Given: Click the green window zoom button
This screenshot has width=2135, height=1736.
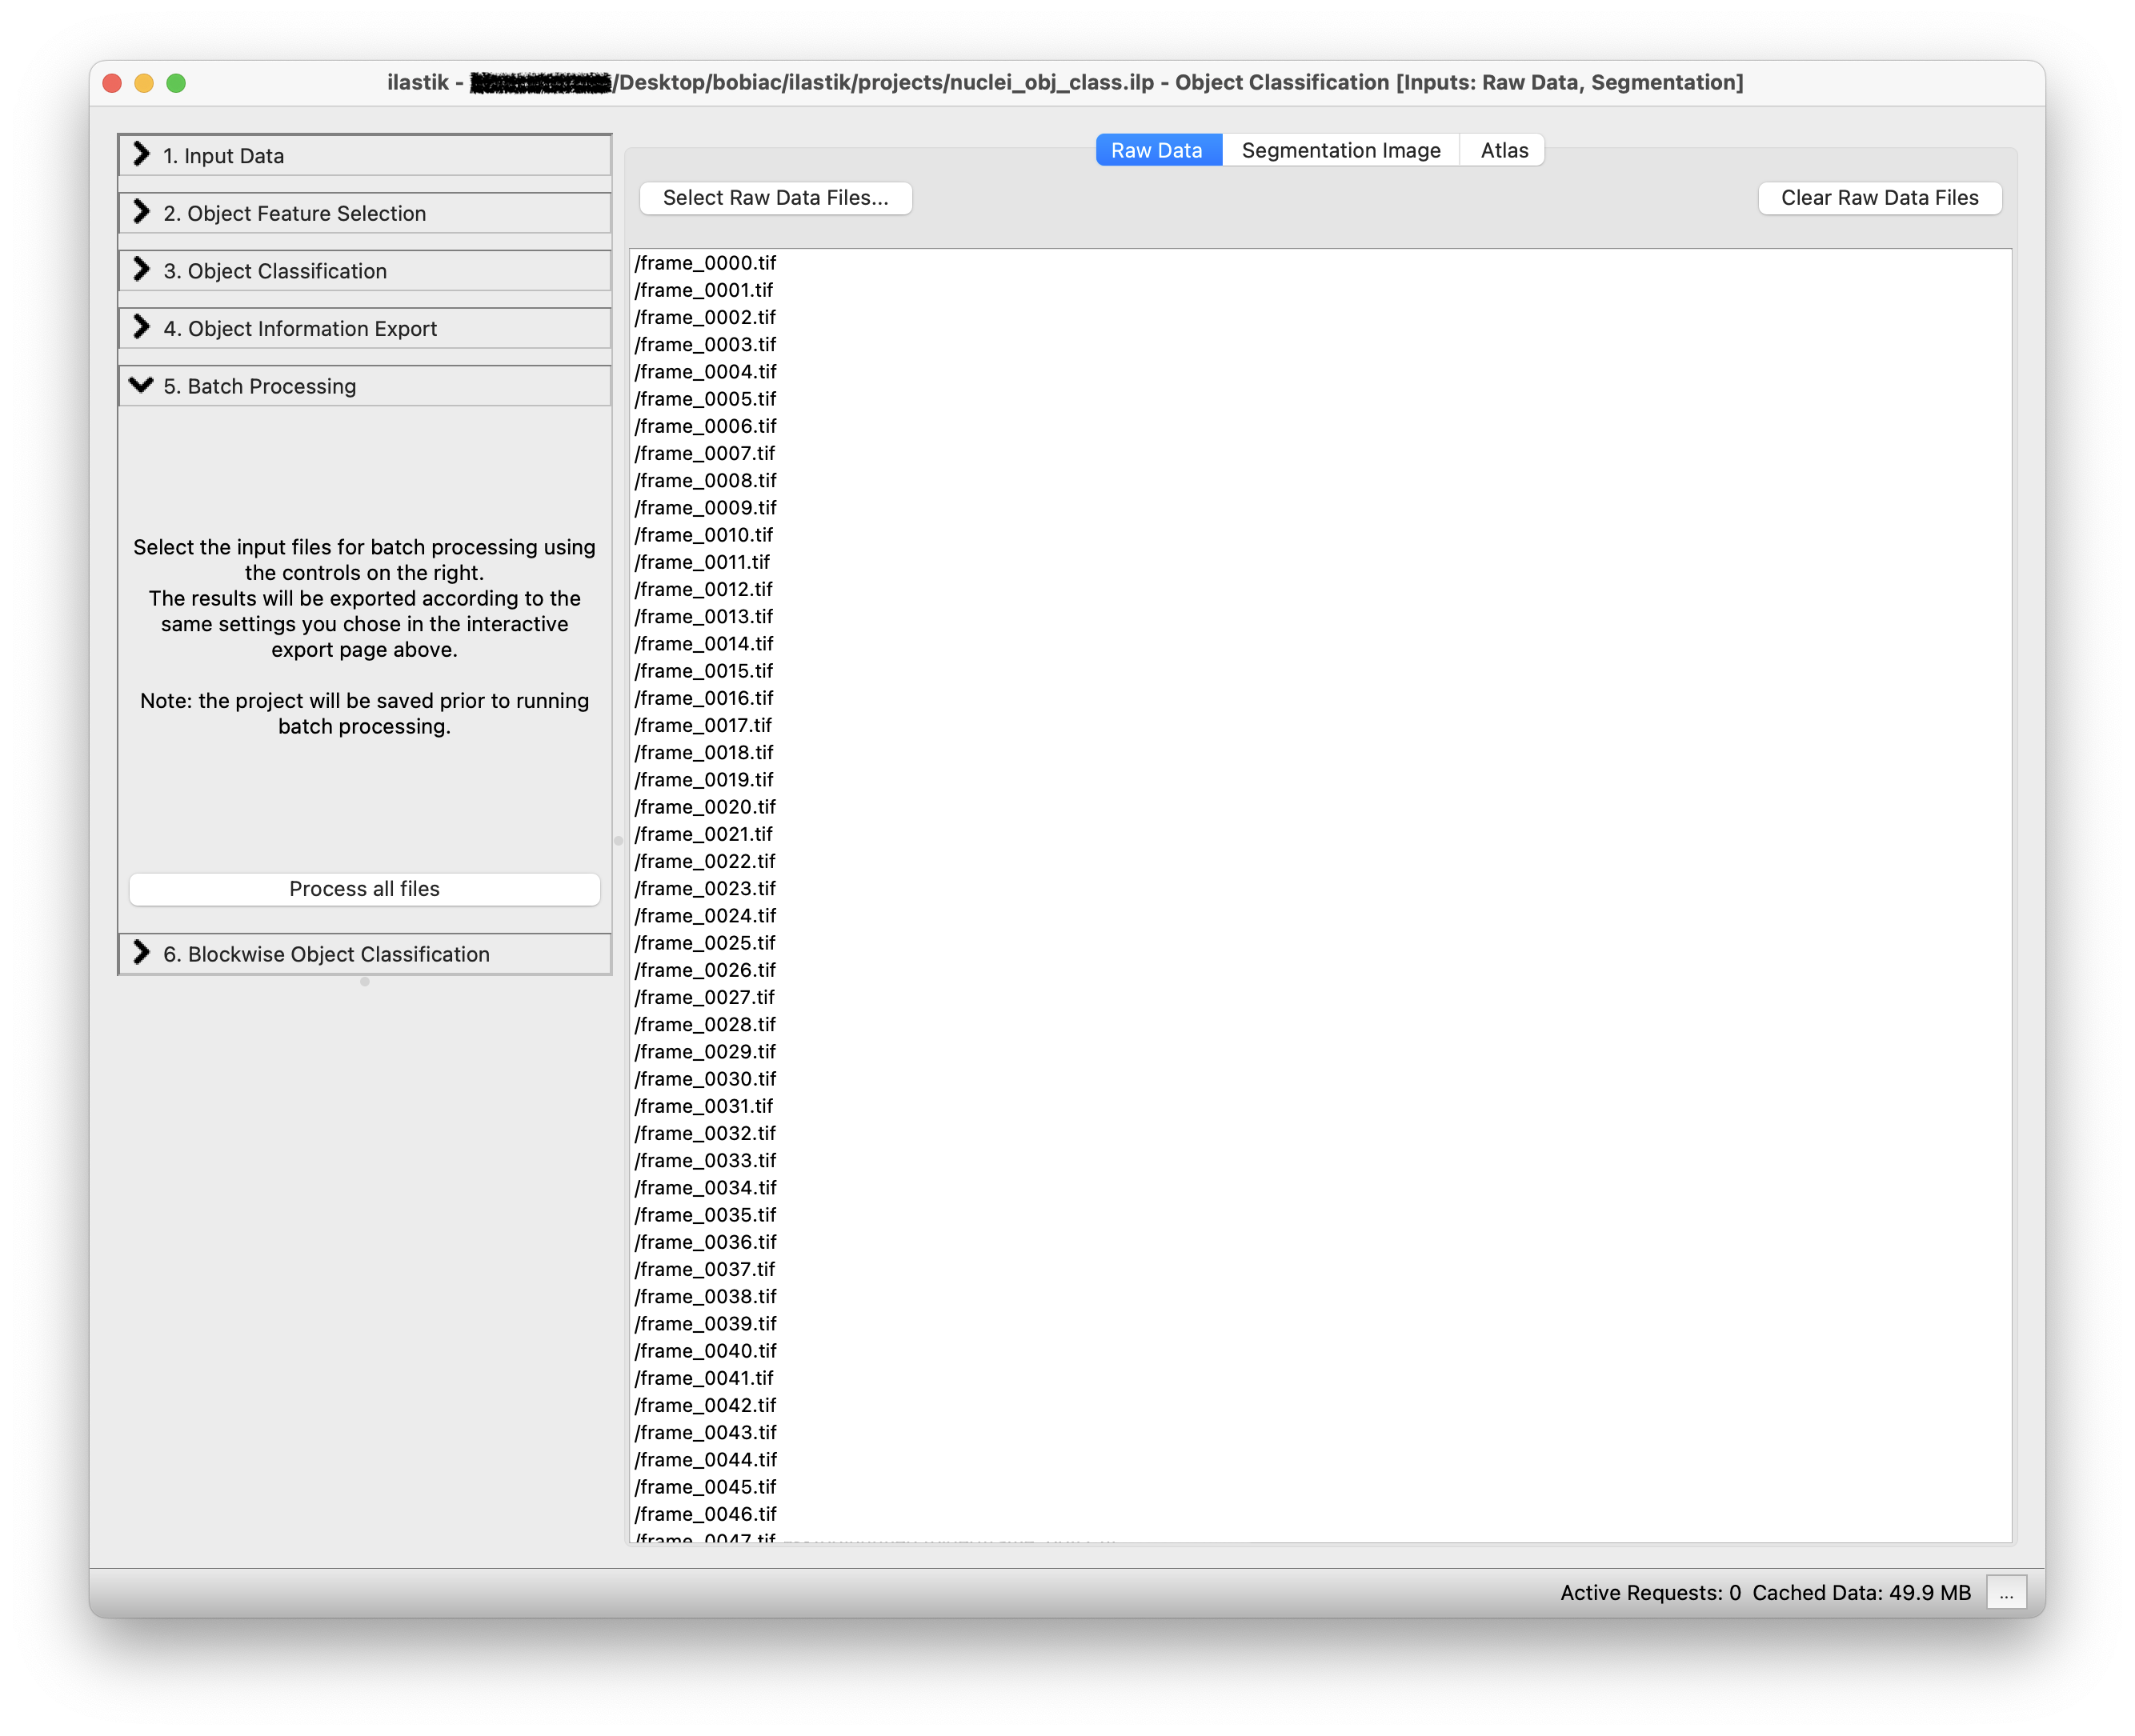Looking at the screenshot, I should point(176,83).
